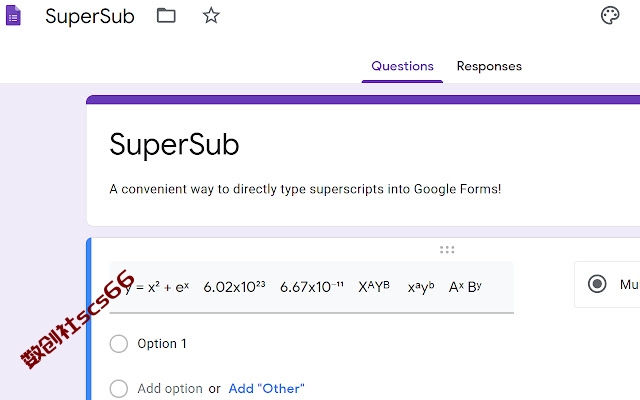The width and height of the screenshot is (640, 400).
Task: Click the SuperSub document name in the header
Action: pos(90,16)
